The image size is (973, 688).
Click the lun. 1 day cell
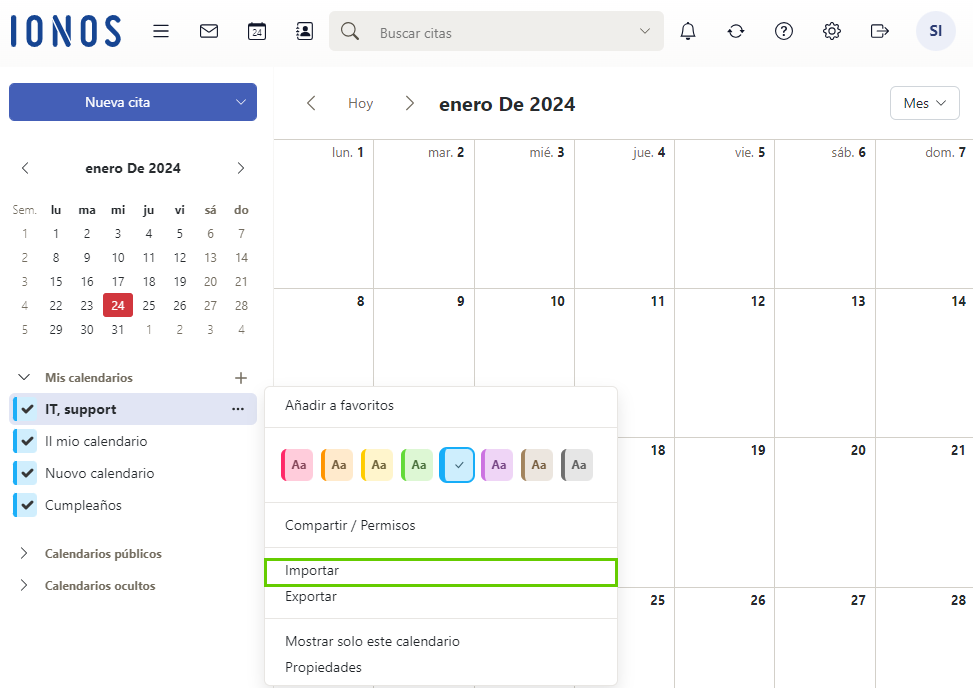click(x=323, y=214)
